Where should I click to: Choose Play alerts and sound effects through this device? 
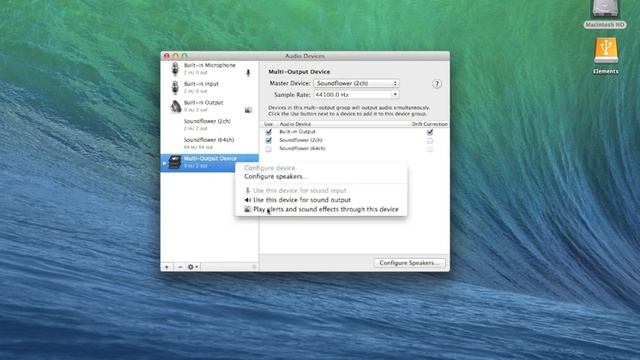pos(321,209)
